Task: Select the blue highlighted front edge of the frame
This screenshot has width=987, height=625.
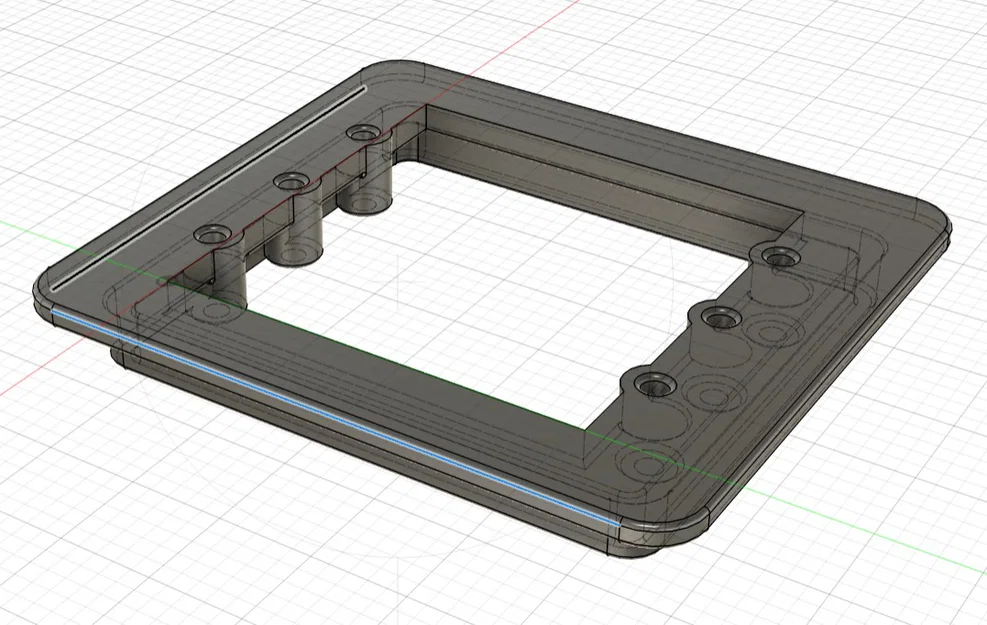Action: (336, 415)
